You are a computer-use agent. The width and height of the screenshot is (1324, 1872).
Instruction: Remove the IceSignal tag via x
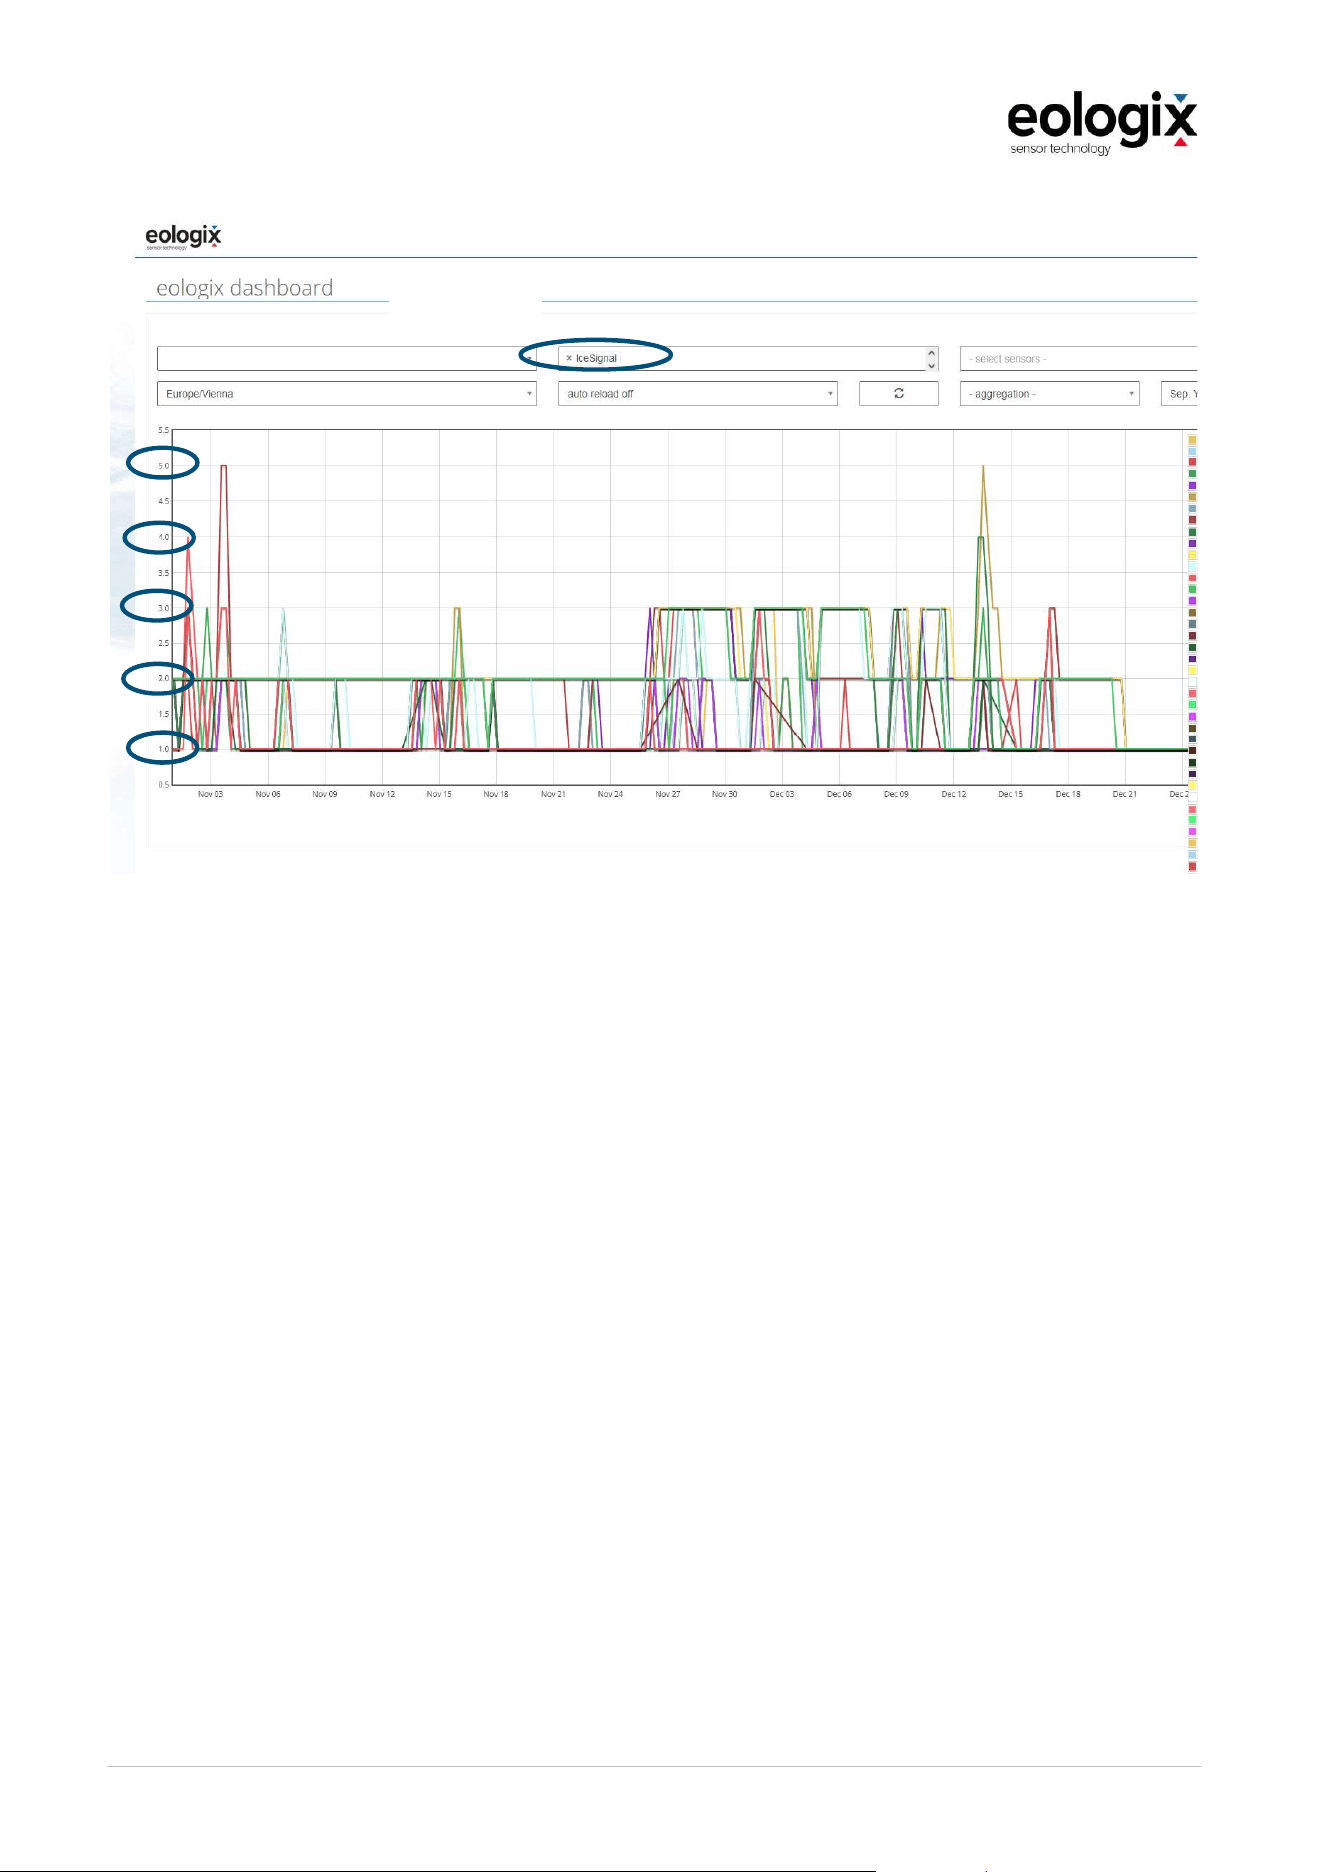[569, 358]
